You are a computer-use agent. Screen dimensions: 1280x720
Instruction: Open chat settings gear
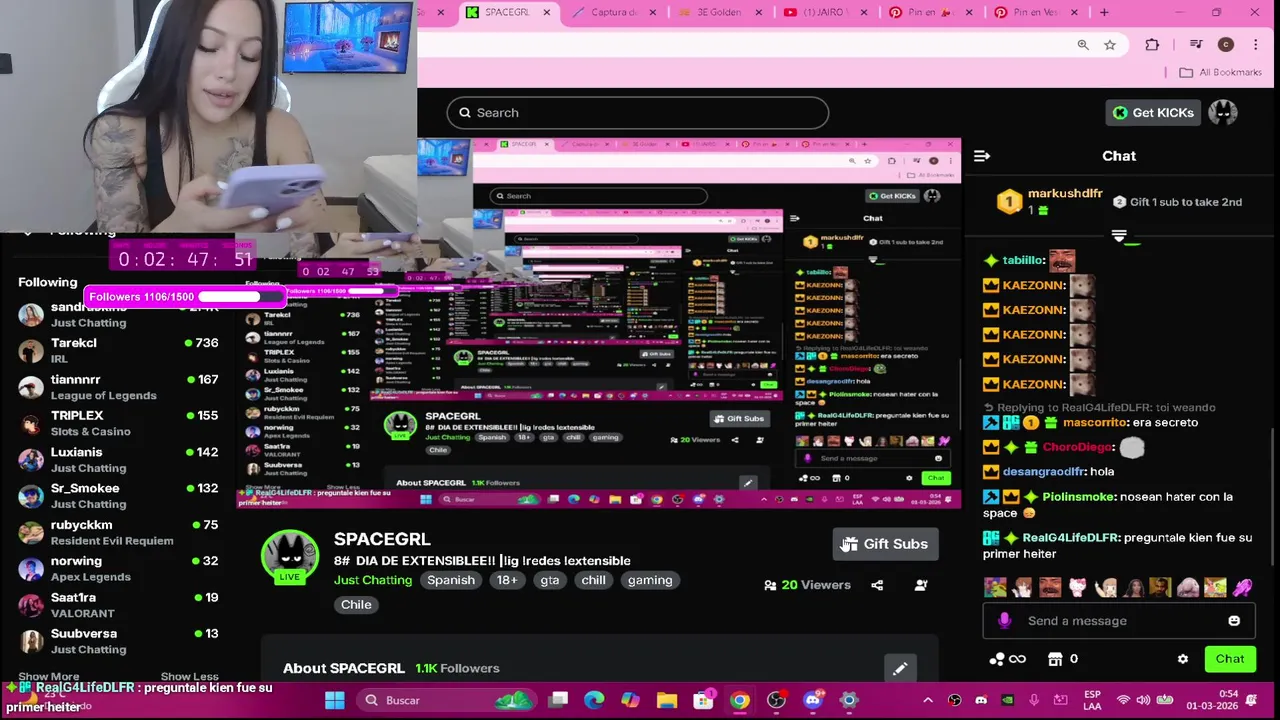point(1183,659)
